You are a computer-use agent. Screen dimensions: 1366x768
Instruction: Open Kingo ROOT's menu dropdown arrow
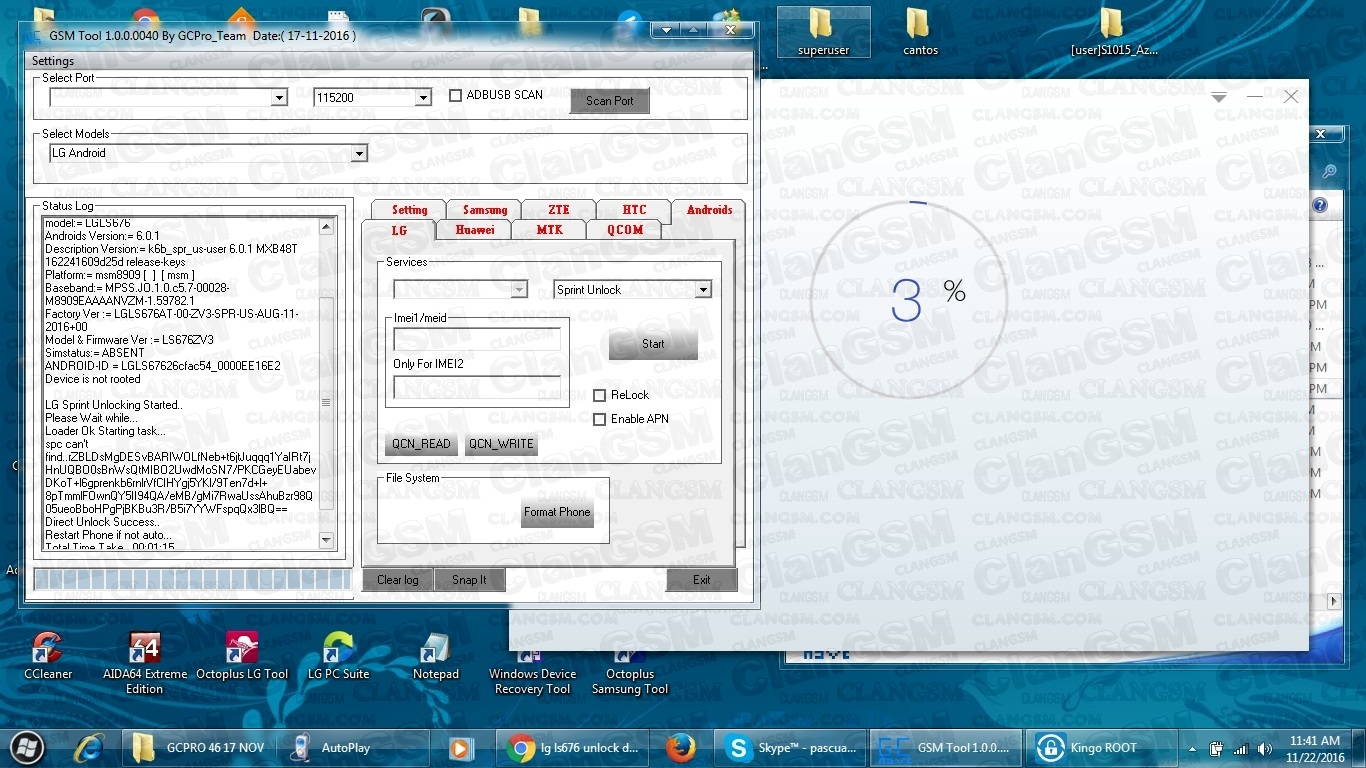pos(1218,97)
